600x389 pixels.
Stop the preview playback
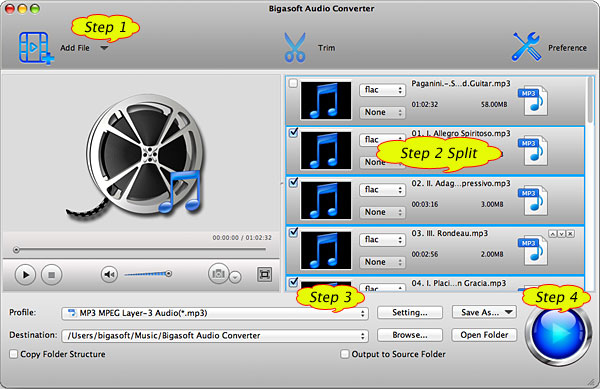click(52, 275)
